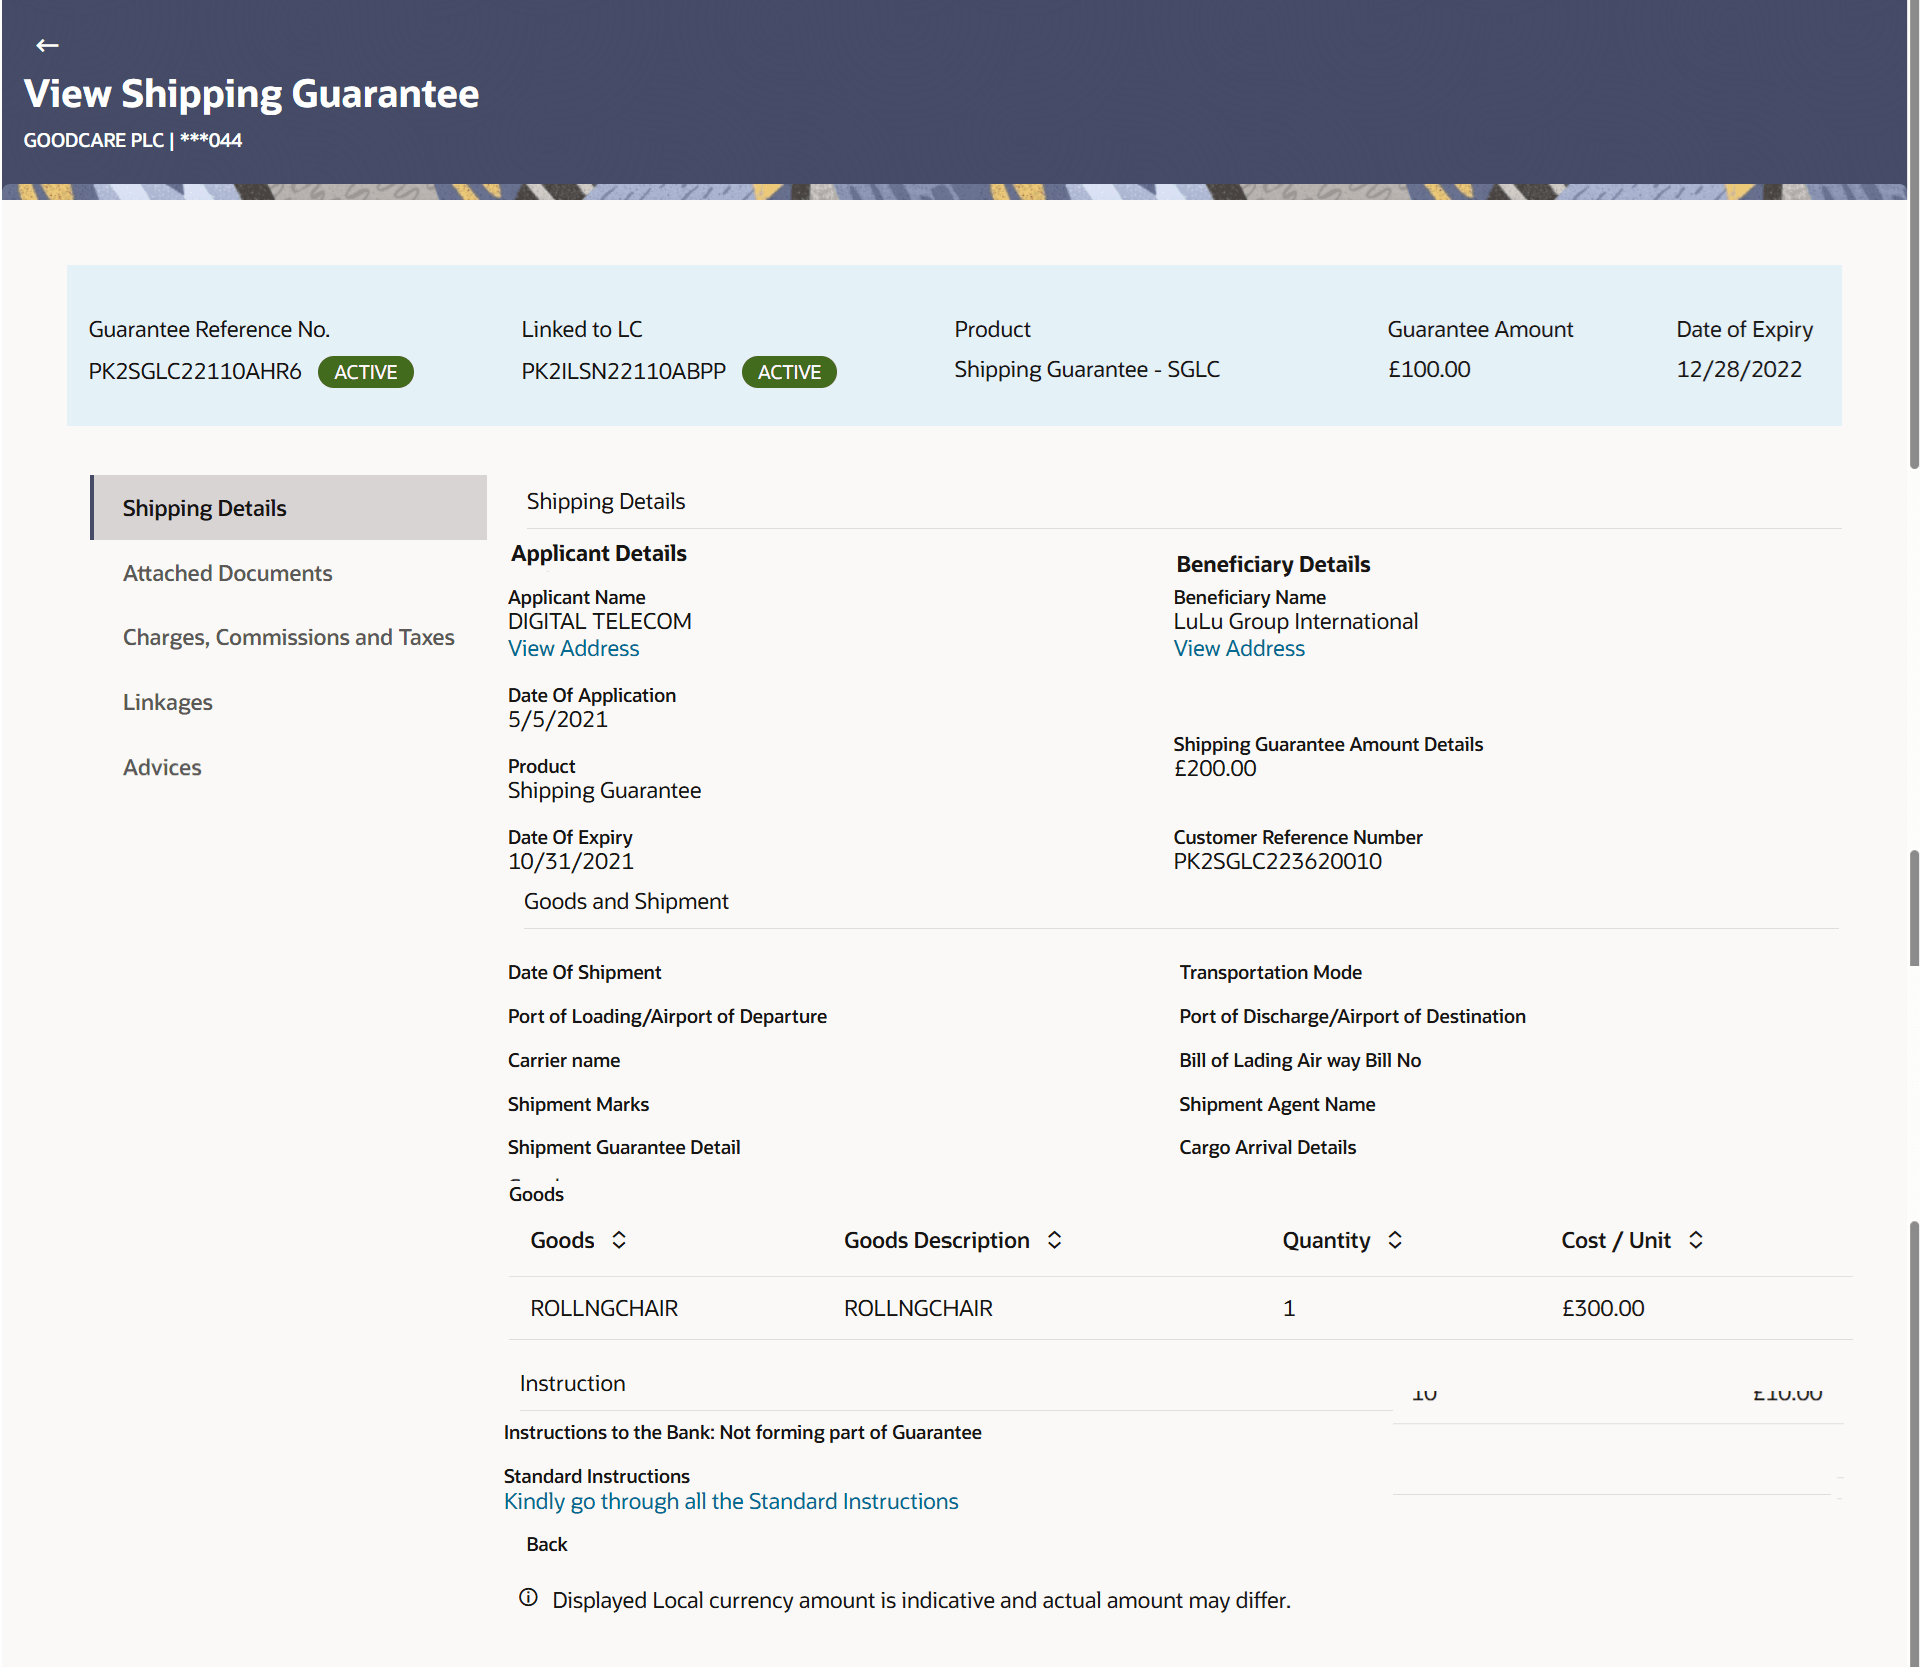Sort by Cost / Unit column arrows
The image size is (1920, 1667).
tap(1696, 1240)
